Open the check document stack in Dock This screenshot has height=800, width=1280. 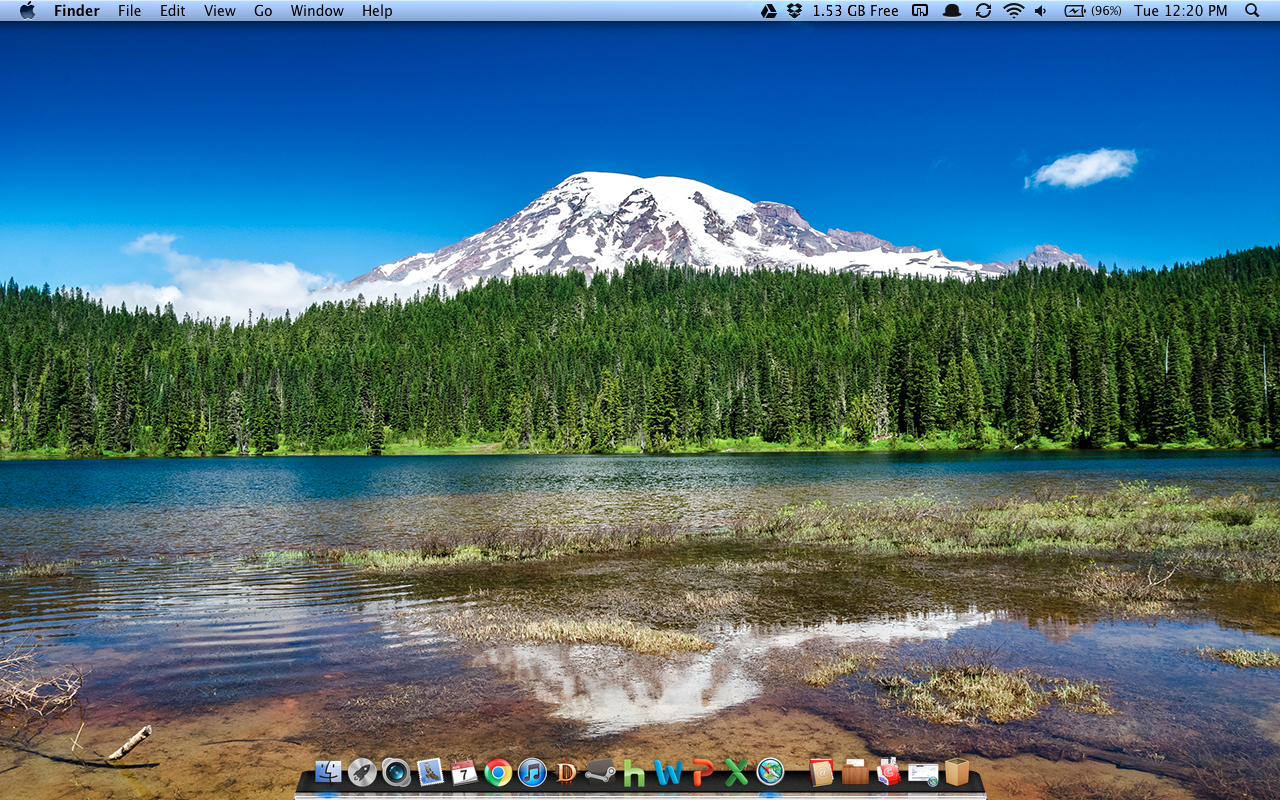(x=923, y=773)
